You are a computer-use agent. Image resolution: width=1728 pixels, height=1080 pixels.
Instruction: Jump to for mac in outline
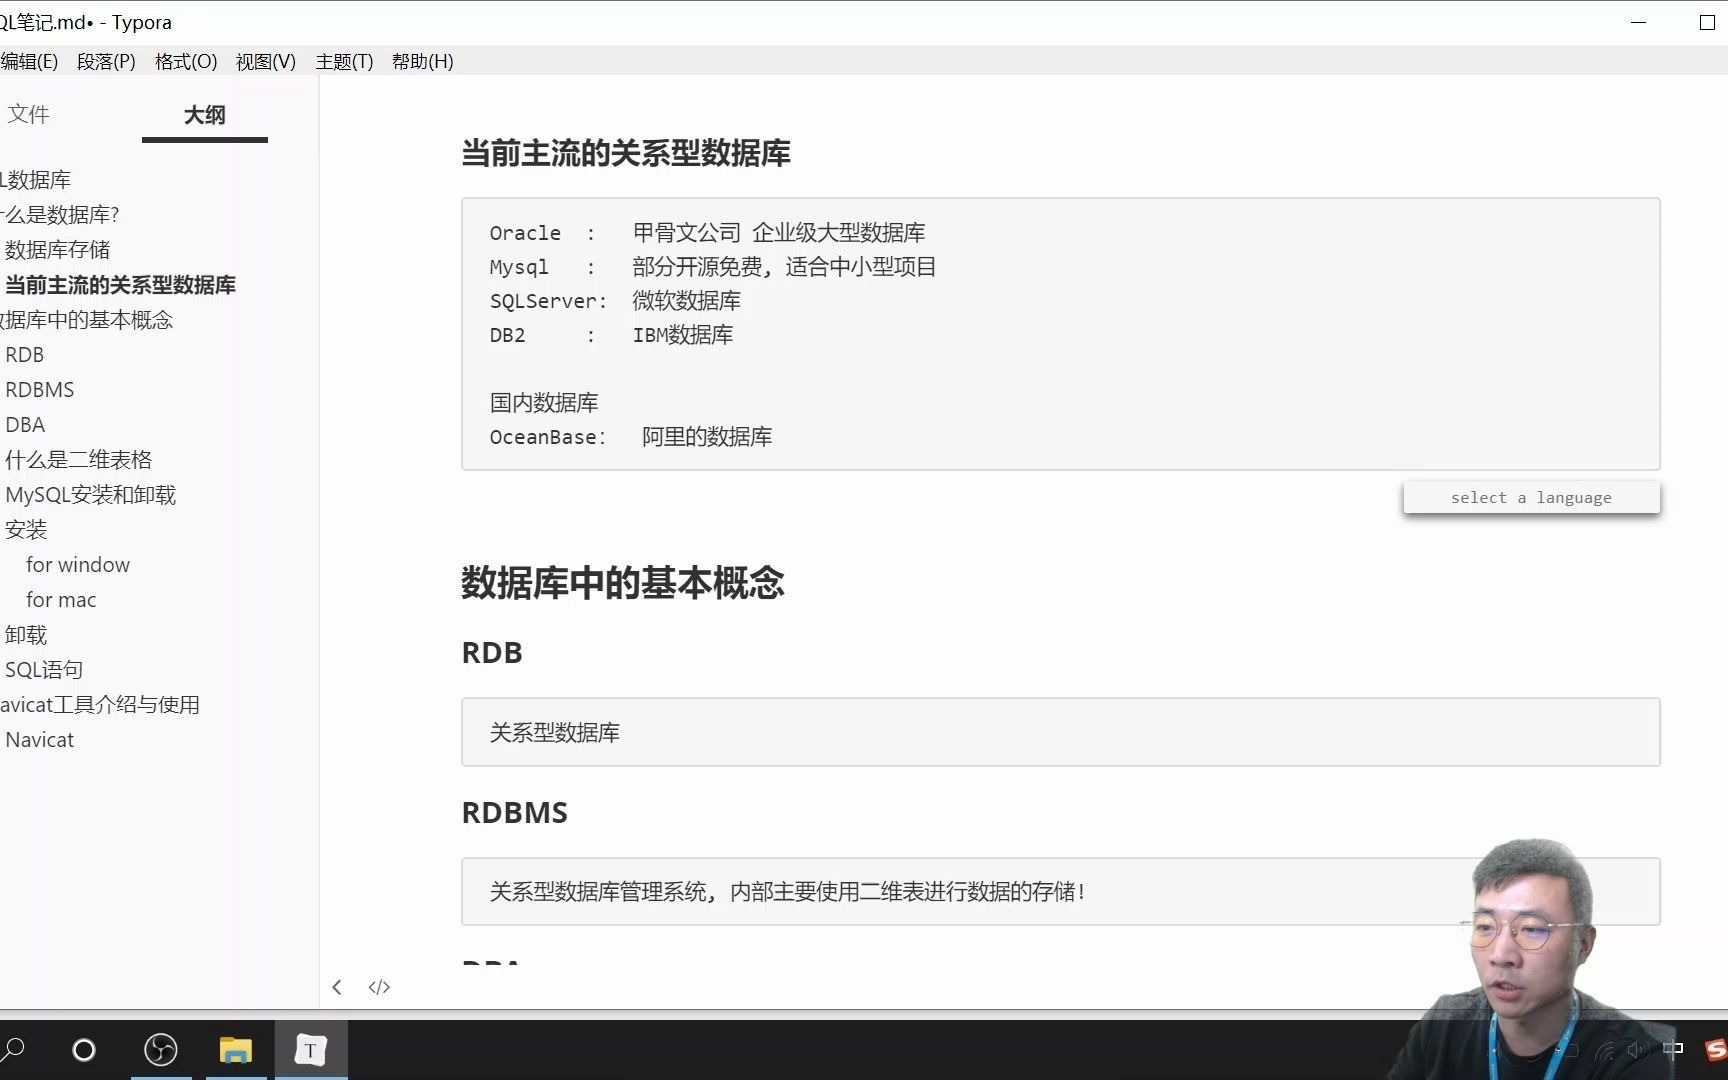coord(61,600)
